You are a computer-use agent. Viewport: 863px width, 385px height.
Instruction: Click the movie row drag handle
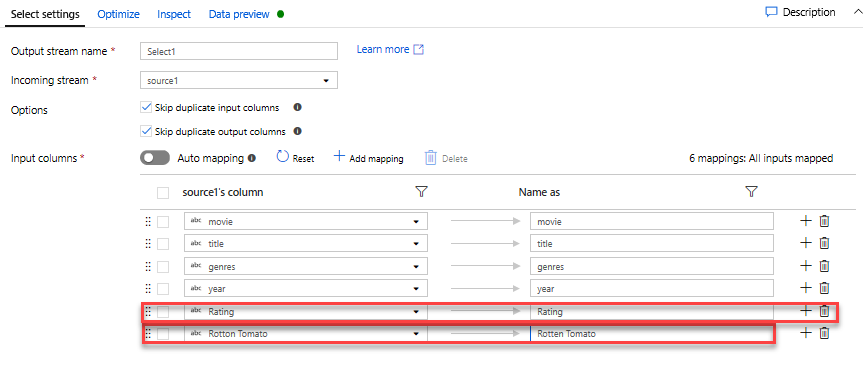click(148, 222)
